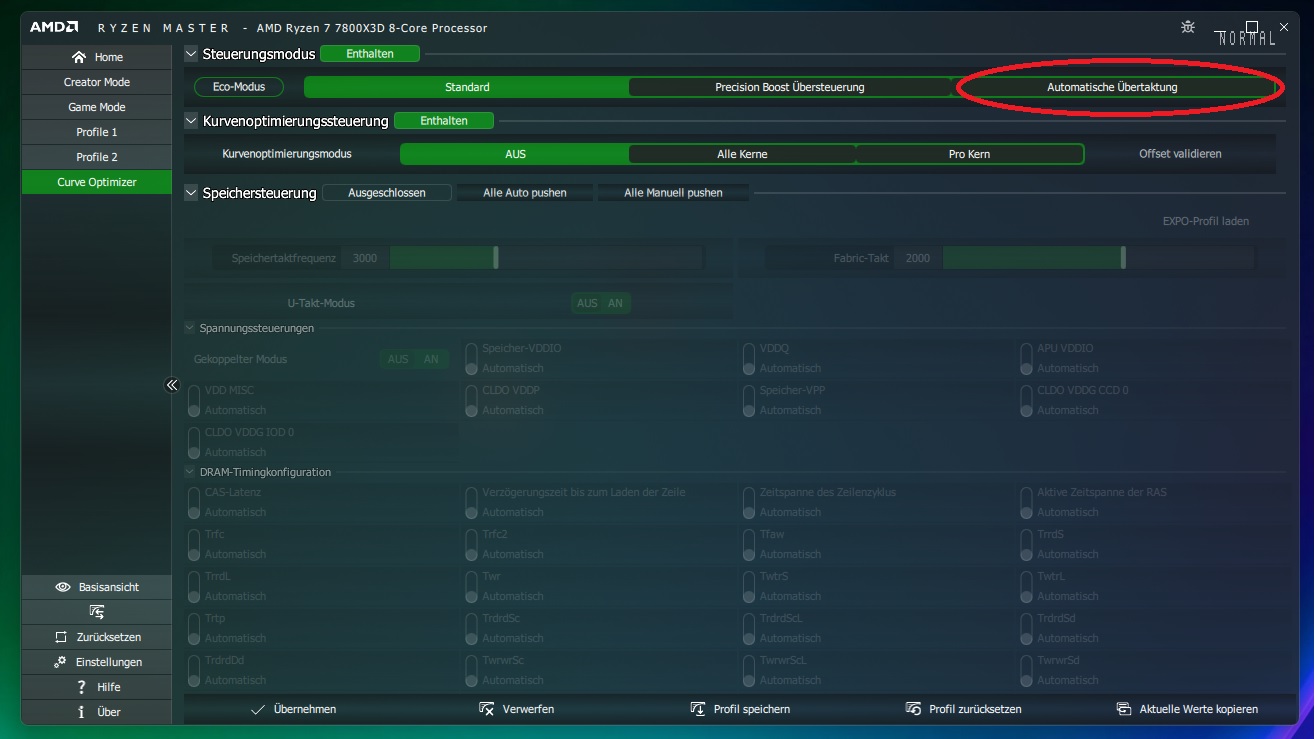Click the Profil zurücksetzen icon

(913, 709)
